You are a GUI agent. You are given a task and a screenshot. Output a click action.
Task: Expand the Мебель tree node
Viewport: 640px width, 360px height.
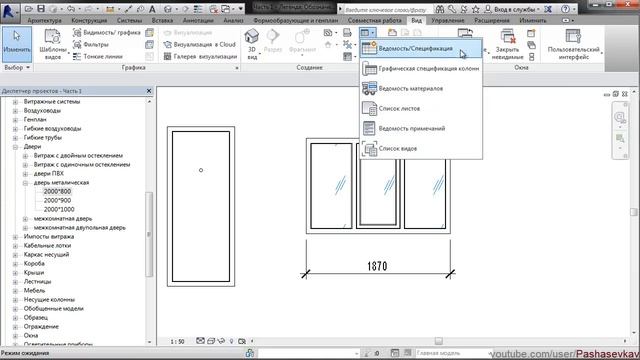16,291
